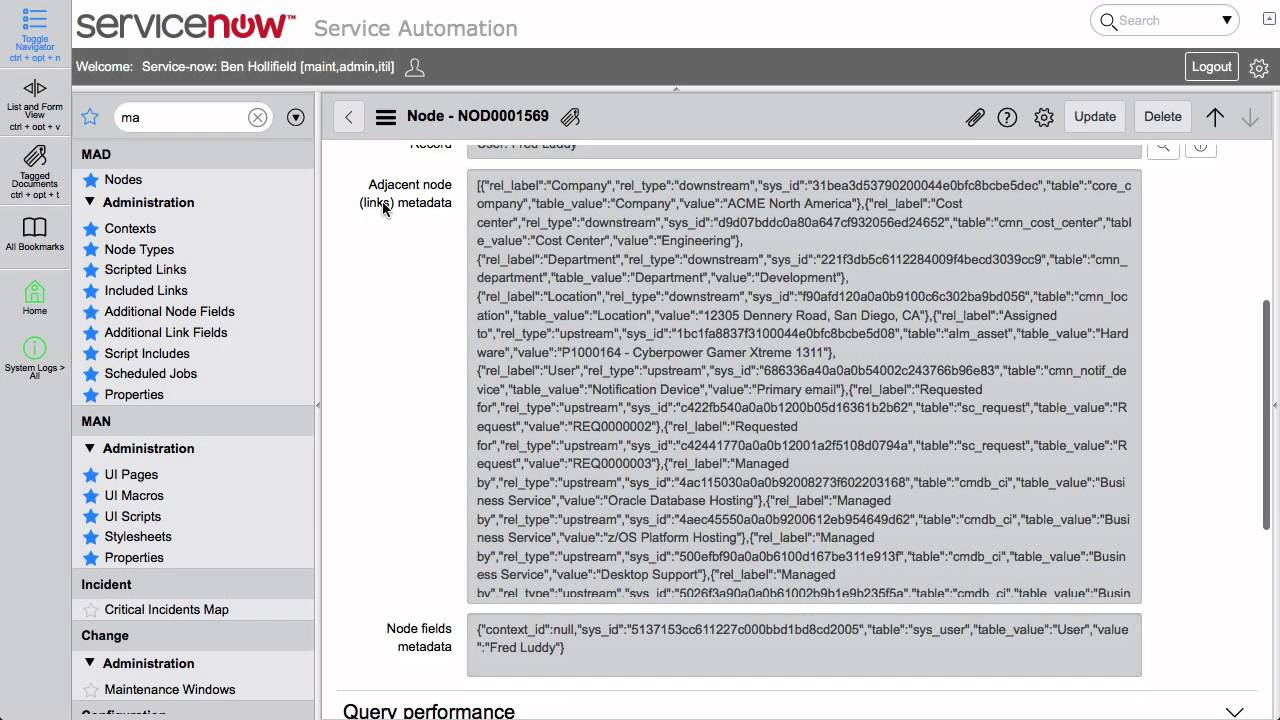Open All Bookmarks book icon

tap(35, 227)
